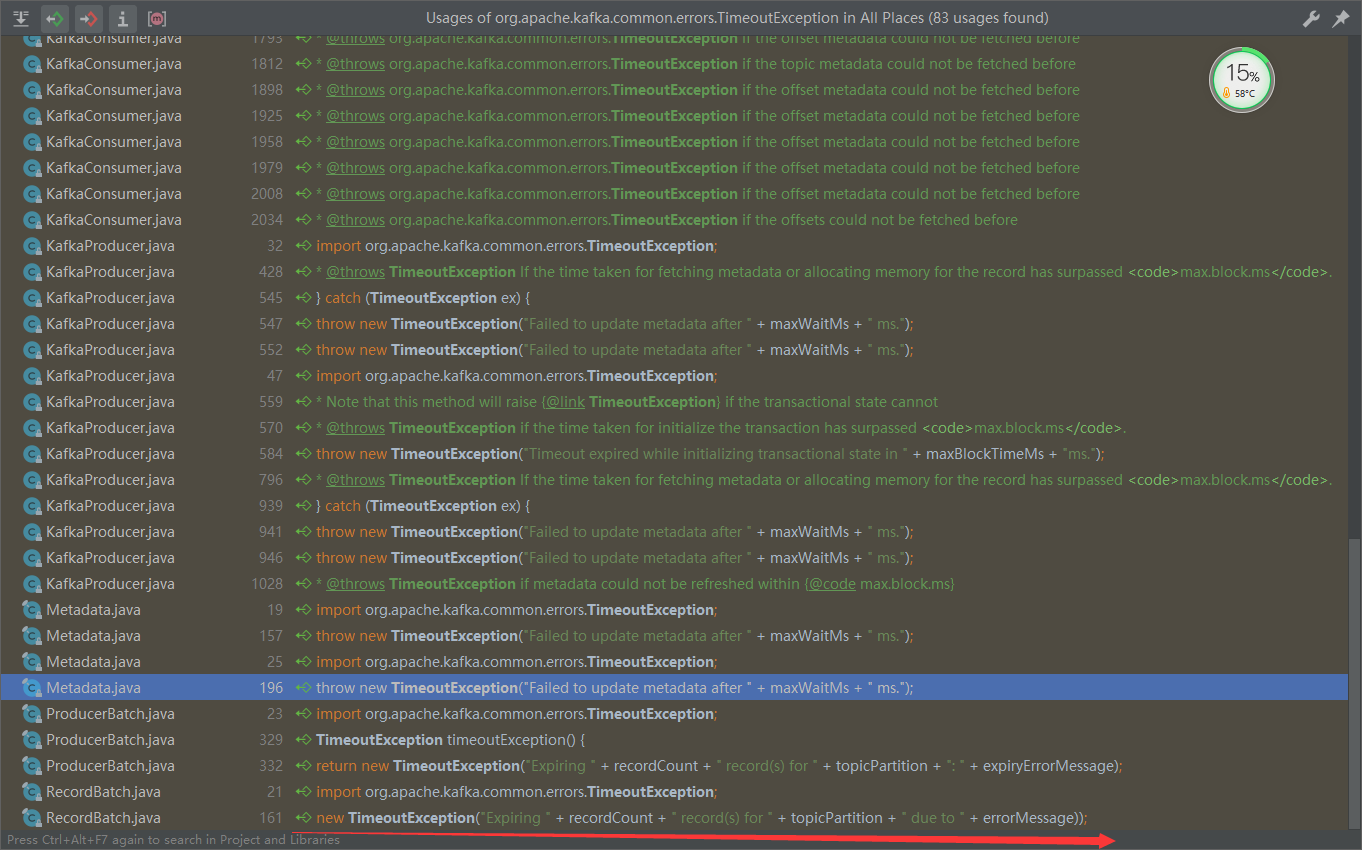This screenshot has height=850, width=1362.
Task: Click the usage arrow icon on KafkaProducer.java line 32
Action: 303,246
